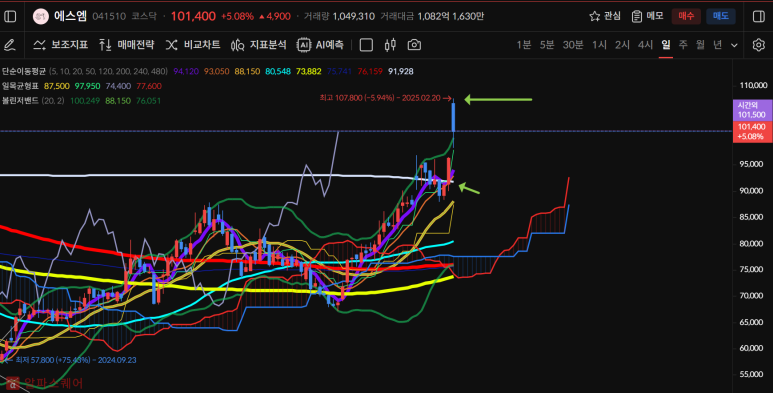Open chart settings gear icon

pyautogui.click(x=759, y=45)
